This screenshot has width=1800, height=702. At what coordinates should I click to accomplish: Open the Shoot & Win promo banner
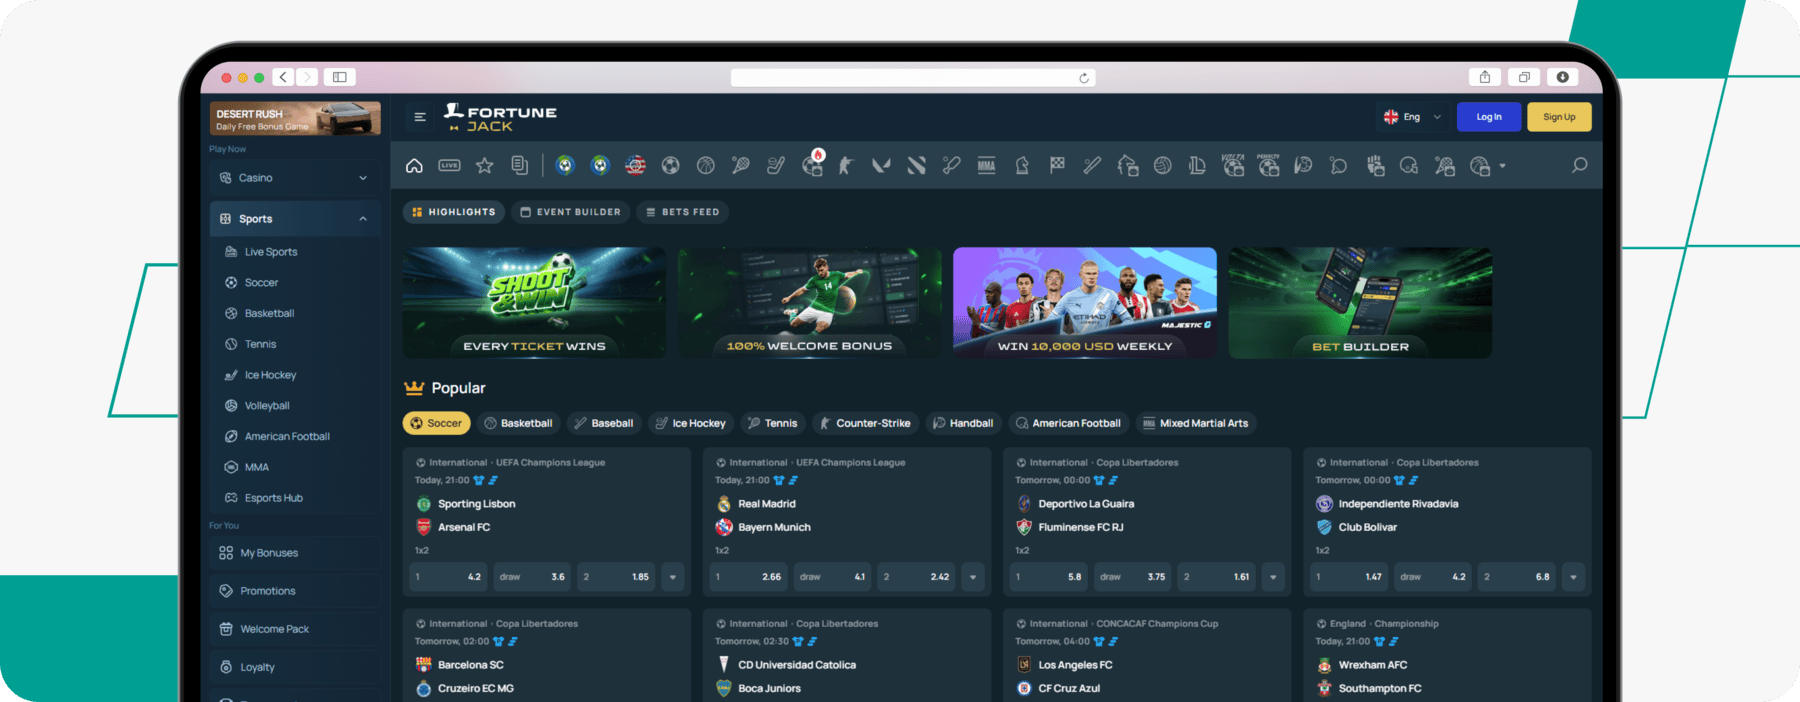(x=534, y=303)
